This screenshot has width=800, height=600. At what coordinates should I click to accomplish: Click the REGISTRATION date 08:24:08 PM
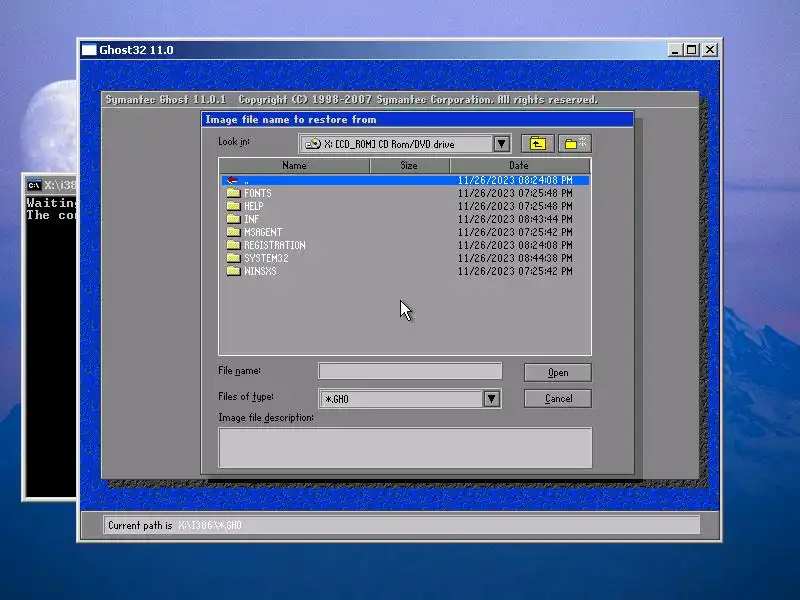pyautogui.click(x=515, y=245)
